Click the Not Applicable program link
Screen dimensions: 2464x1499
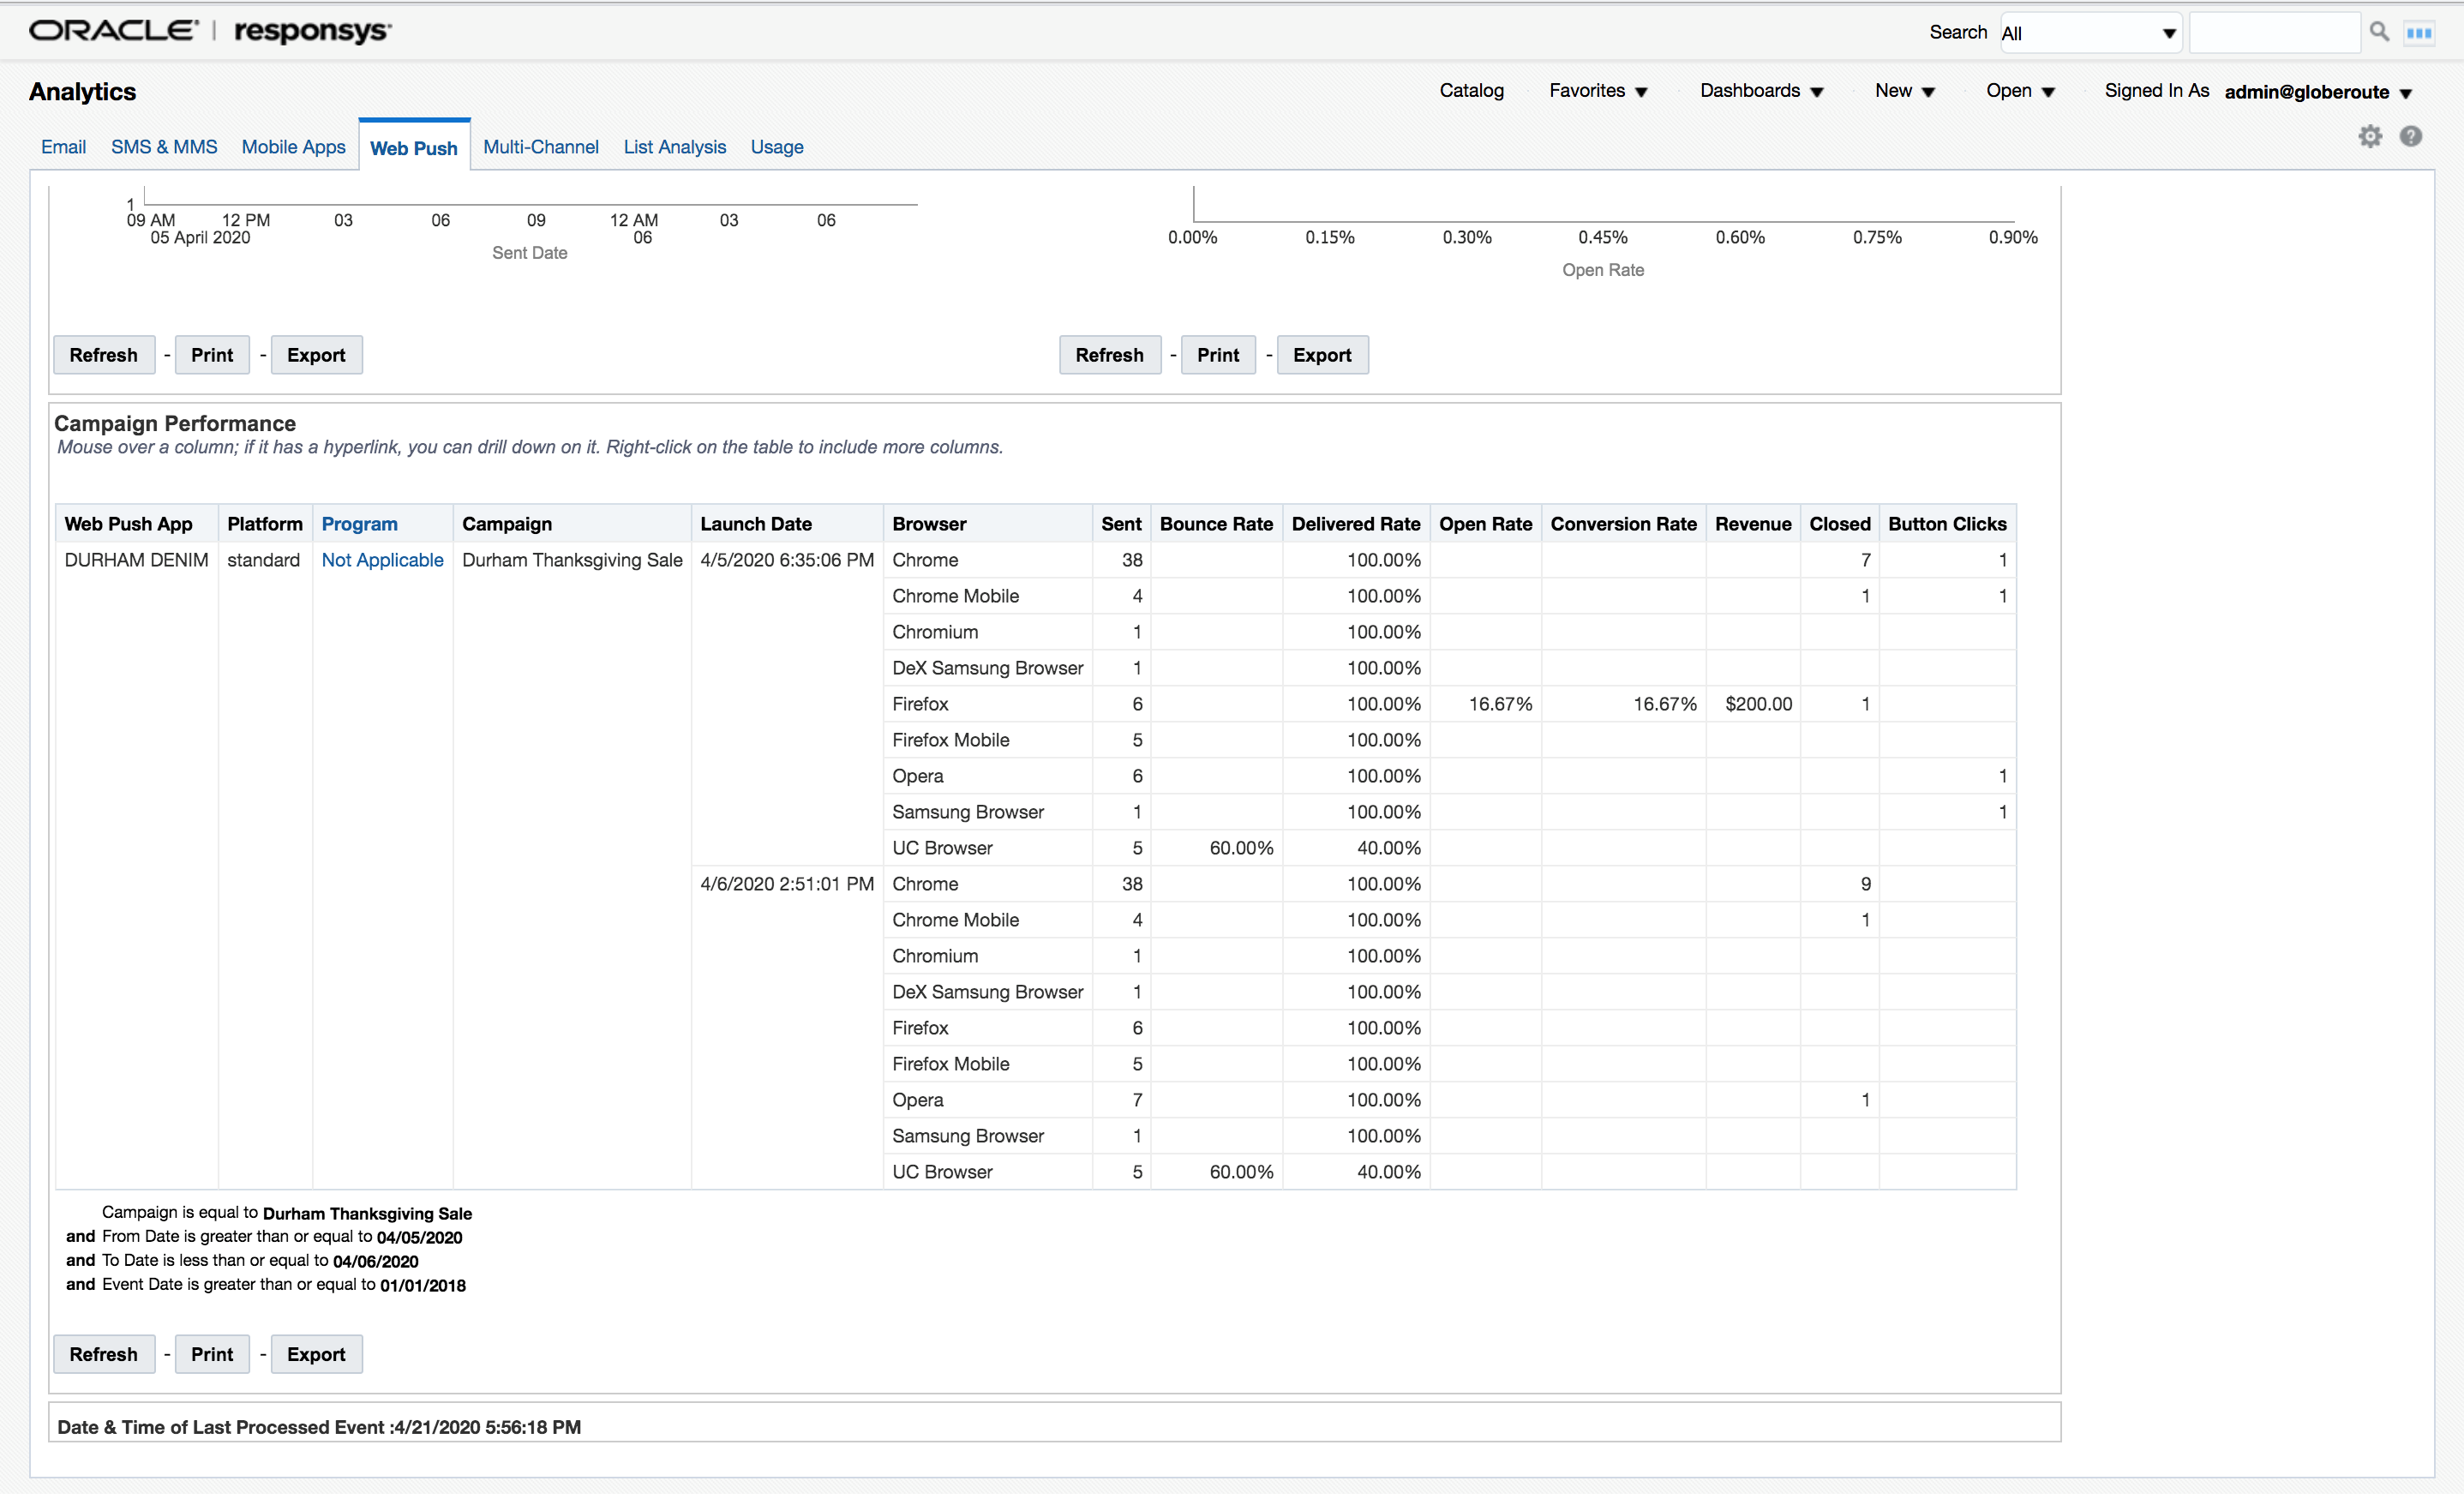click(x=382, y=560)
